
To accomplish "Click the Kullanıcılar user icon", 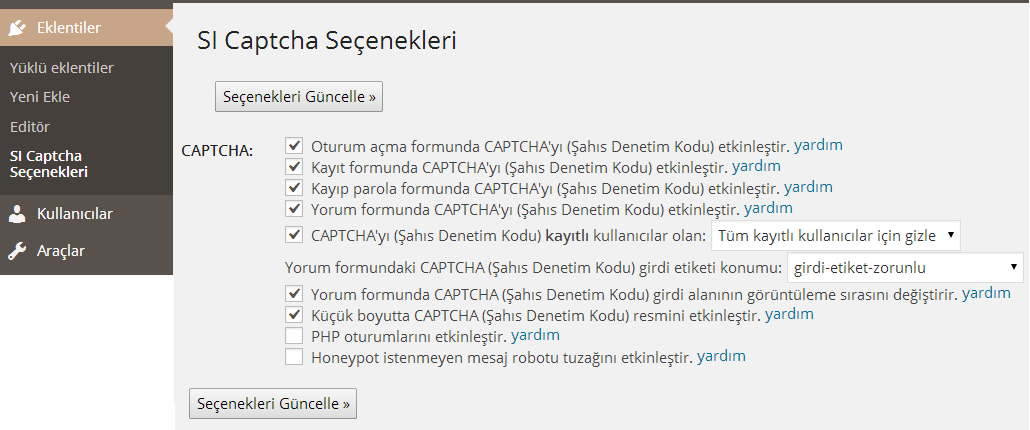I will click(x=17, y=213).
